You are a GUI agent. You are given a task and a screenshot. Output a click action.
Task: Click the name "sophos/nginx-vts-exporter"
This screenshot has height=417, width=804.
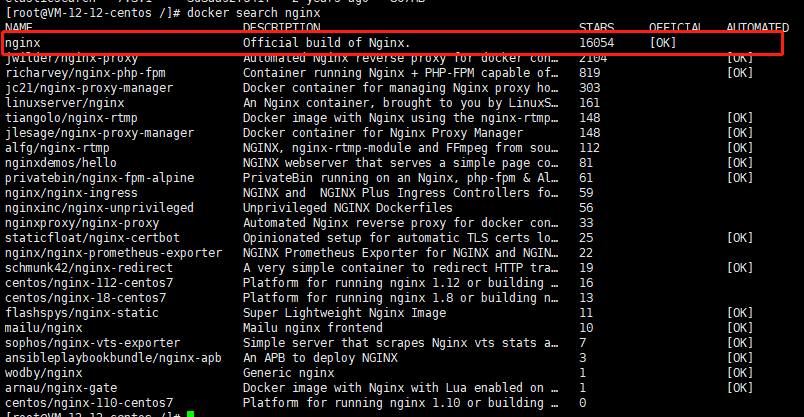pyautogui.click(x=92, y=343)
